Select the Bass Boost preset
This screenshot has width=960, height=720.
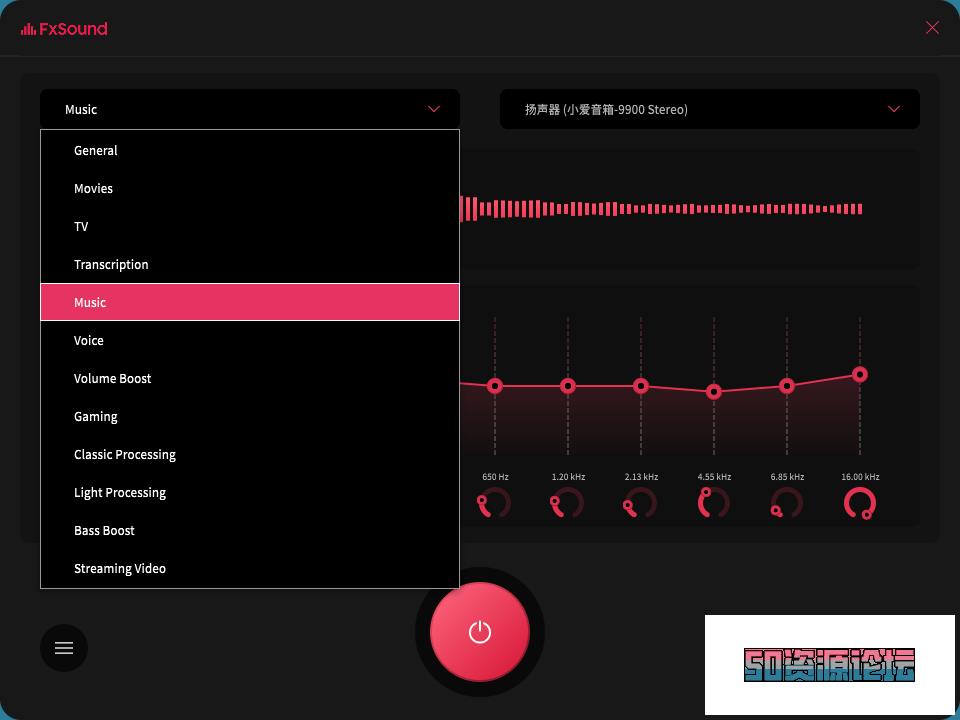click(104, 531)
